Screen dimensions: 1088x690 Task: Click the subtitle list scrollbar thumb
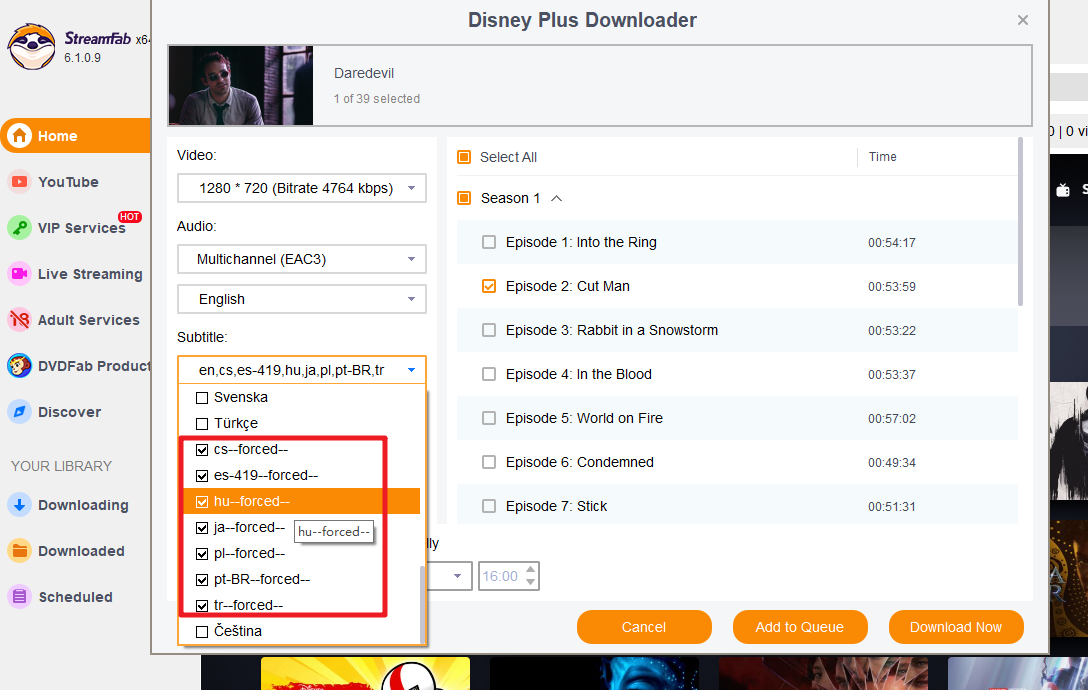pos(421,604)
